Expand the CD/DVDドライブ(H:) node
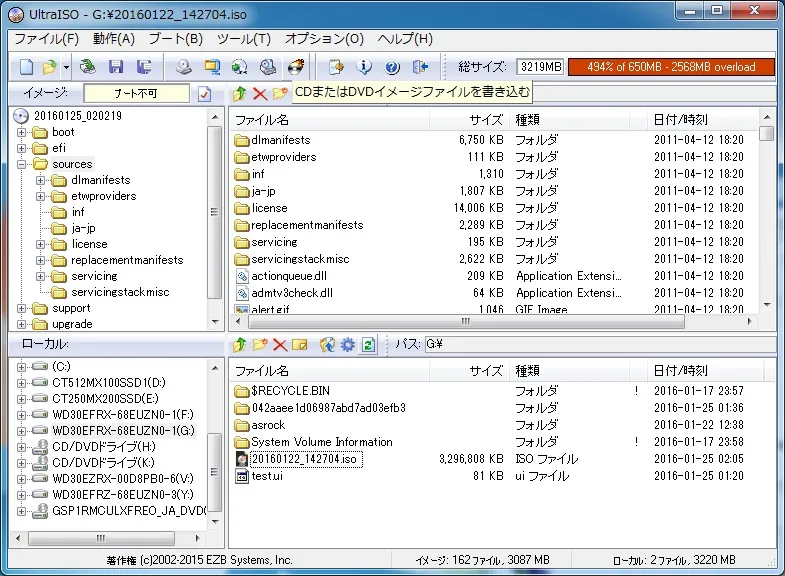The width and height of the screenshot is (785, 576). tap(22, 447)
